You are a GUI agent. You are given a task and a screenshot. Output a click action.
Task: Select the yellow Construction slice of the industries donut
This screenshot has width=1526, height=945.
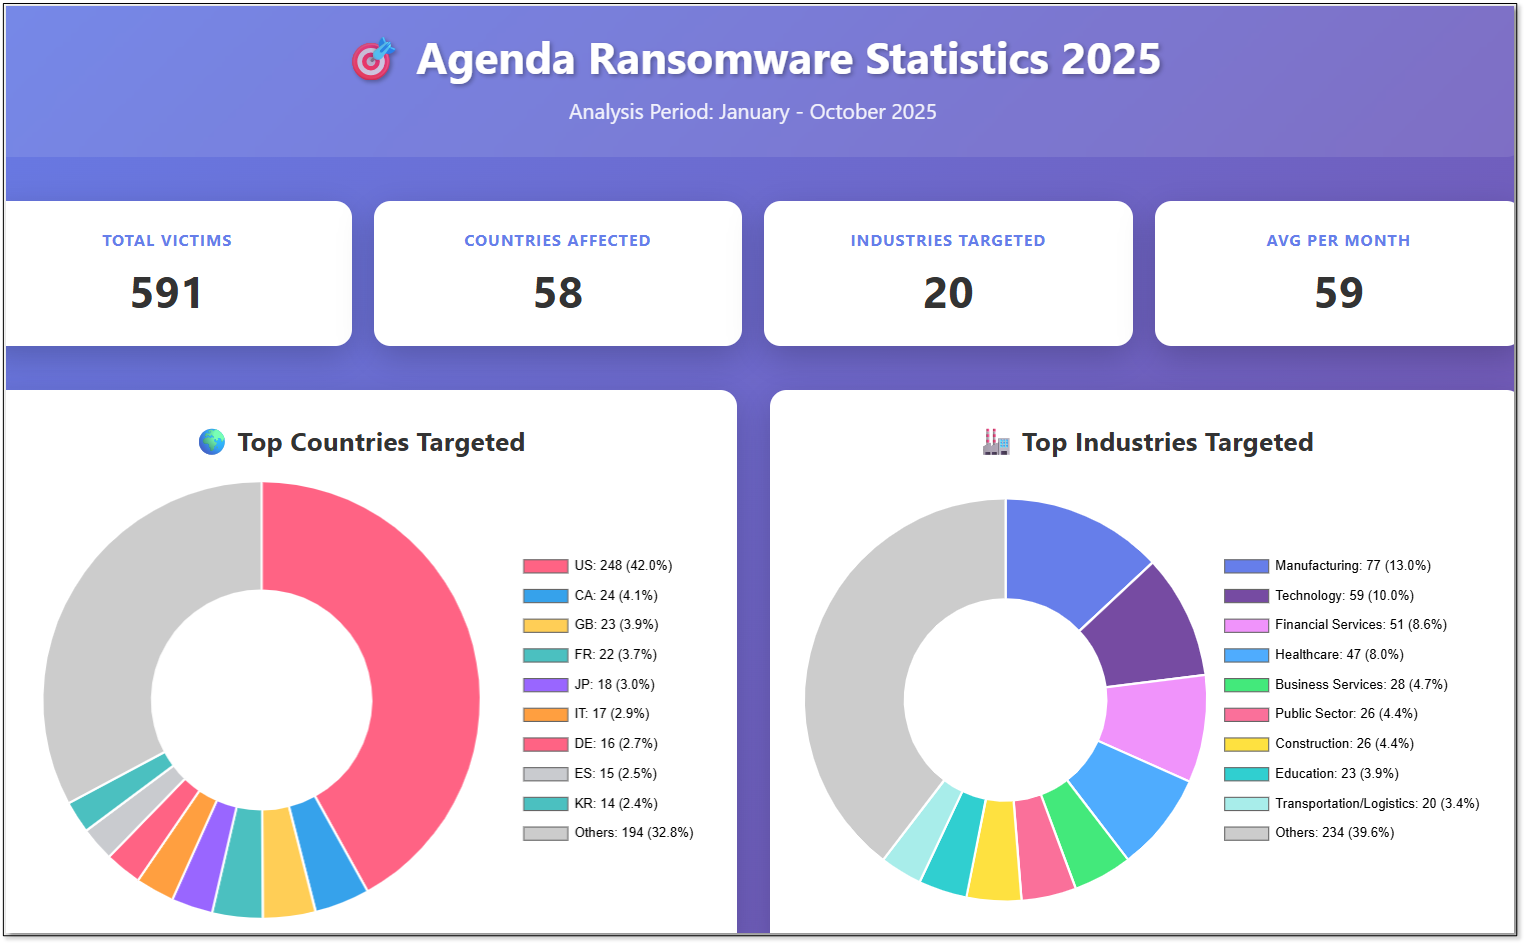(995, 852)
